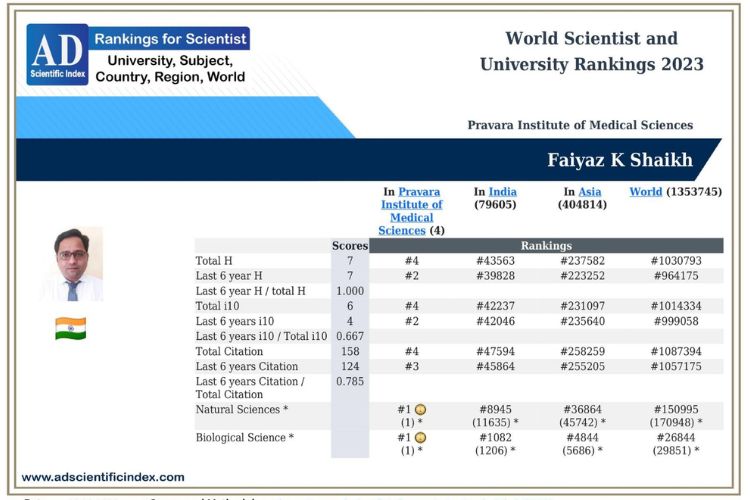
Task: Click the Total Citation row label
Action: click(x=229, y=351)
